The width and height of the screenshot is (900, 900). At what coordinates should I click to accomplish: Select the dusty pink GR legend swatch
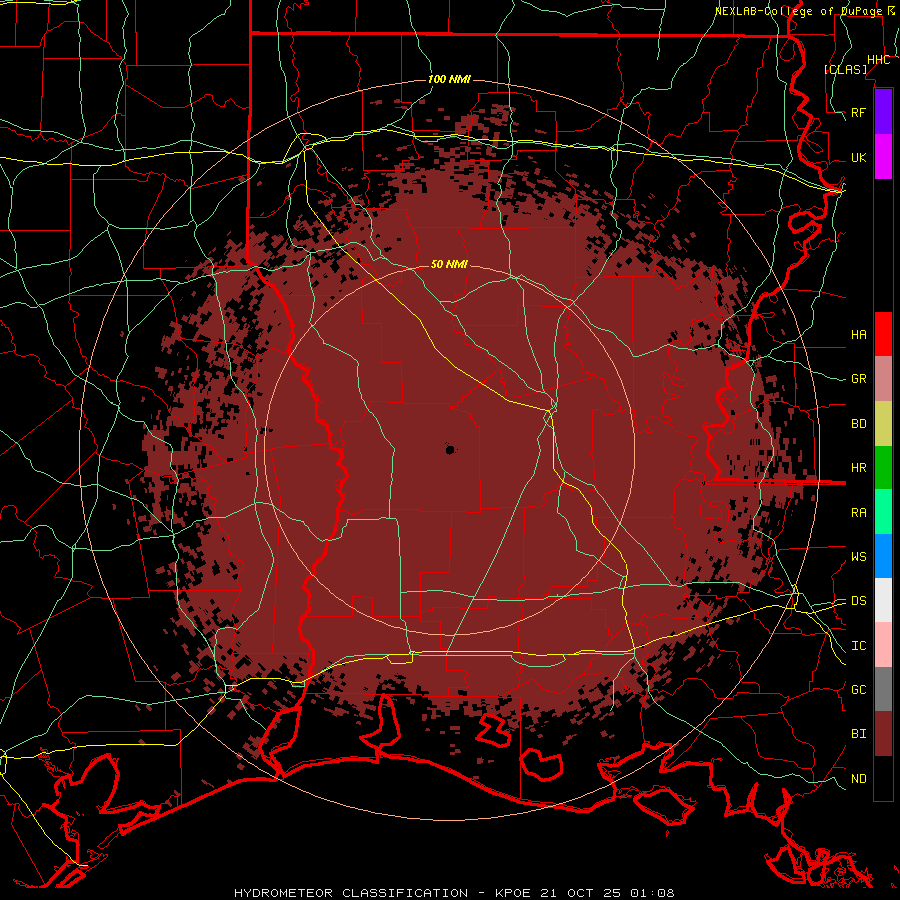[x=883, y=379]
